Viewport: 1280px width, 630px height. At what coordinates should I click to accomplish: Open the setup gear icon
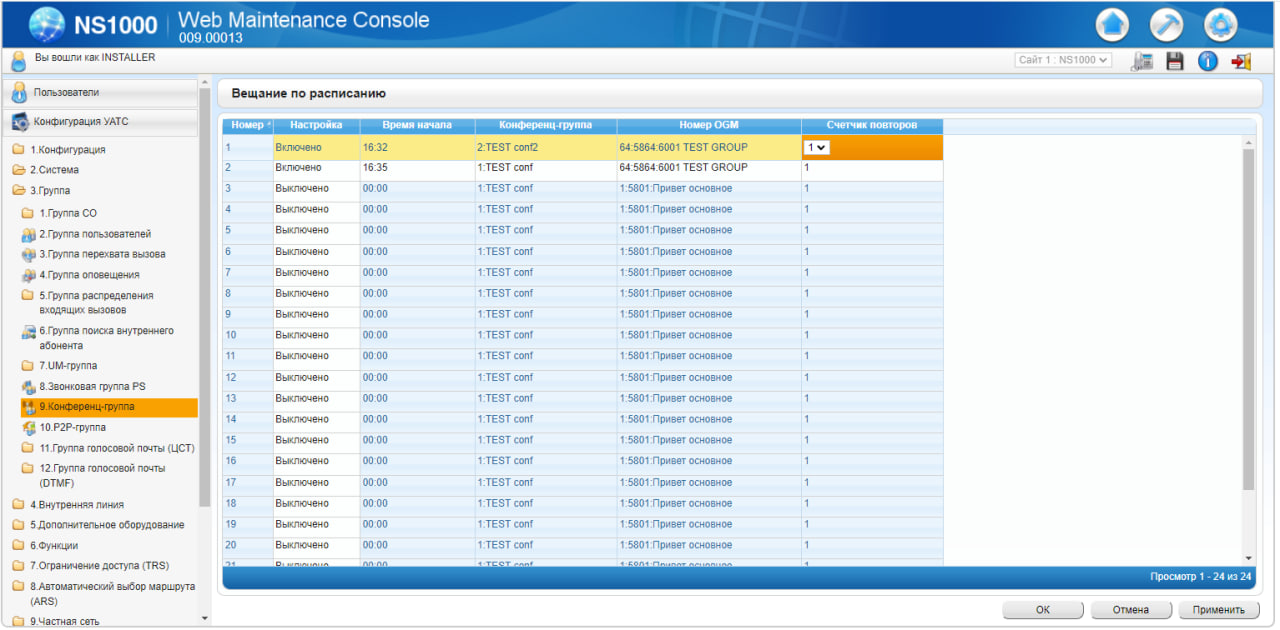(1220, 25)
